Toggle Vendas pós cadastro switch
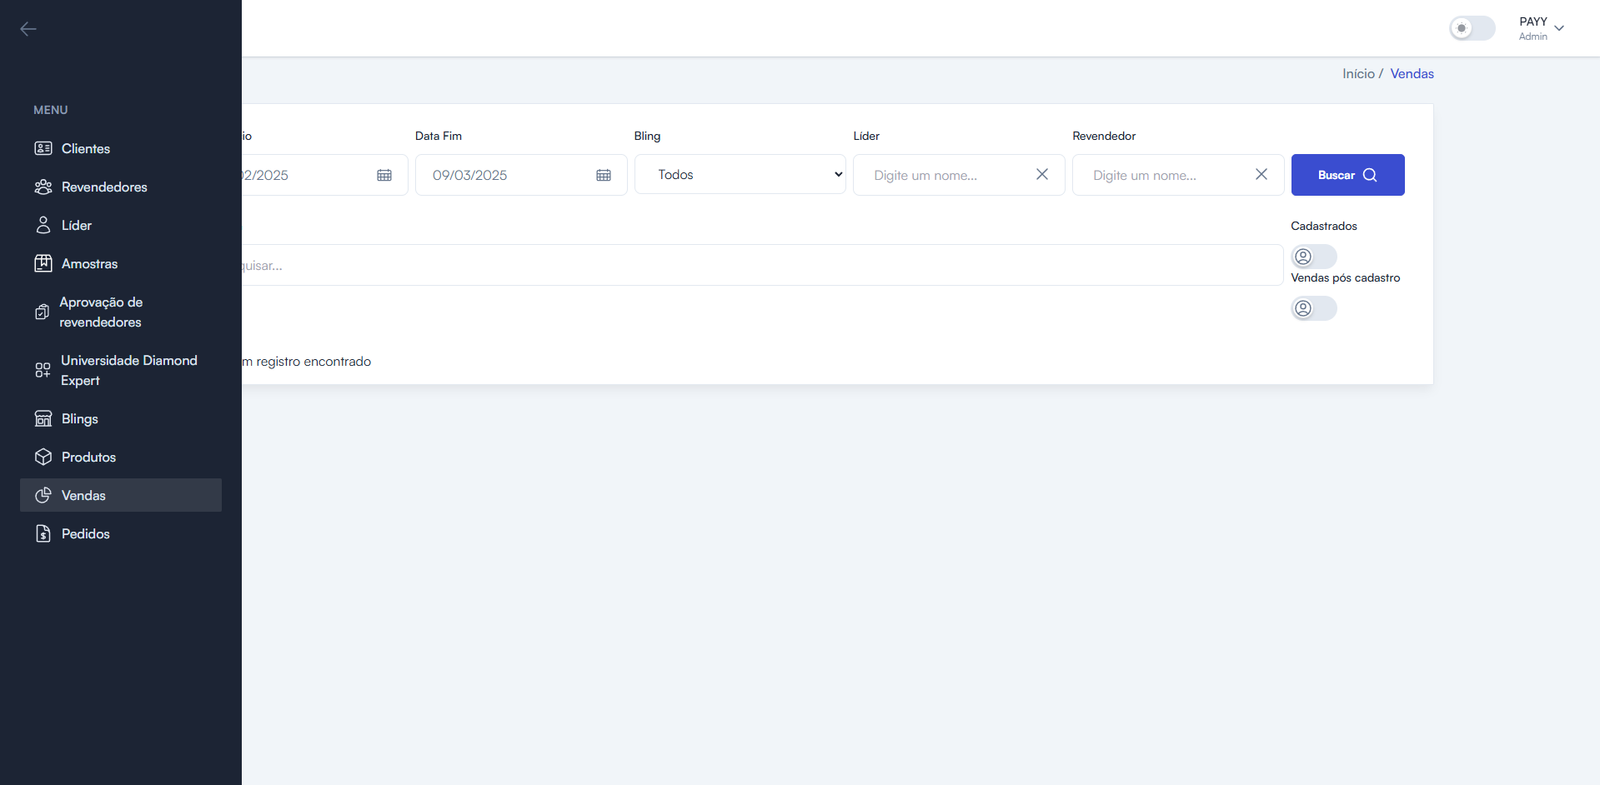The image size is (1600, 785). (1314, 308)
